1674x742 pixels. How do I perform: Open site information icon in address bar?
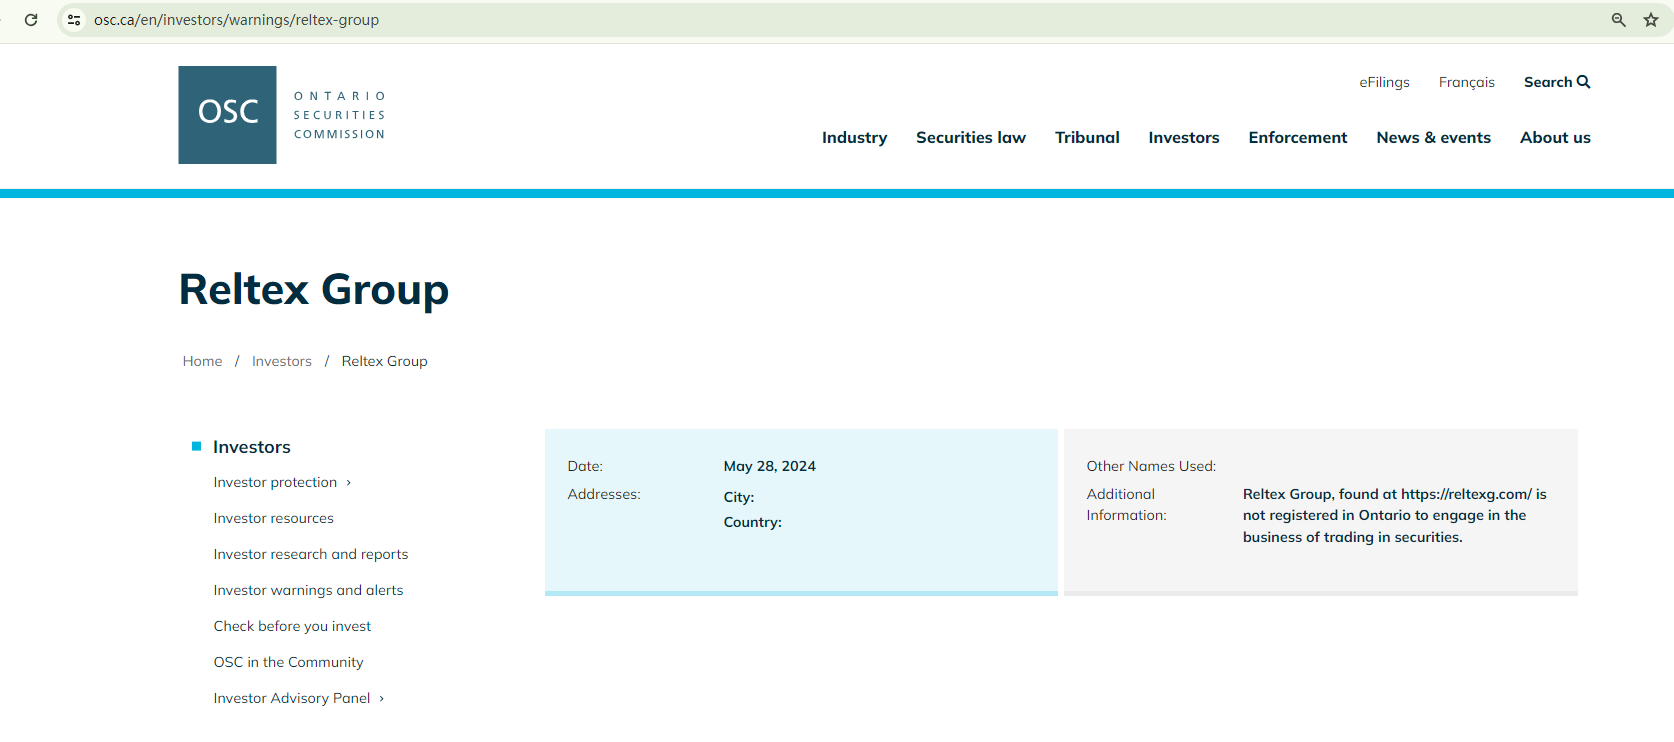(74, 20)
